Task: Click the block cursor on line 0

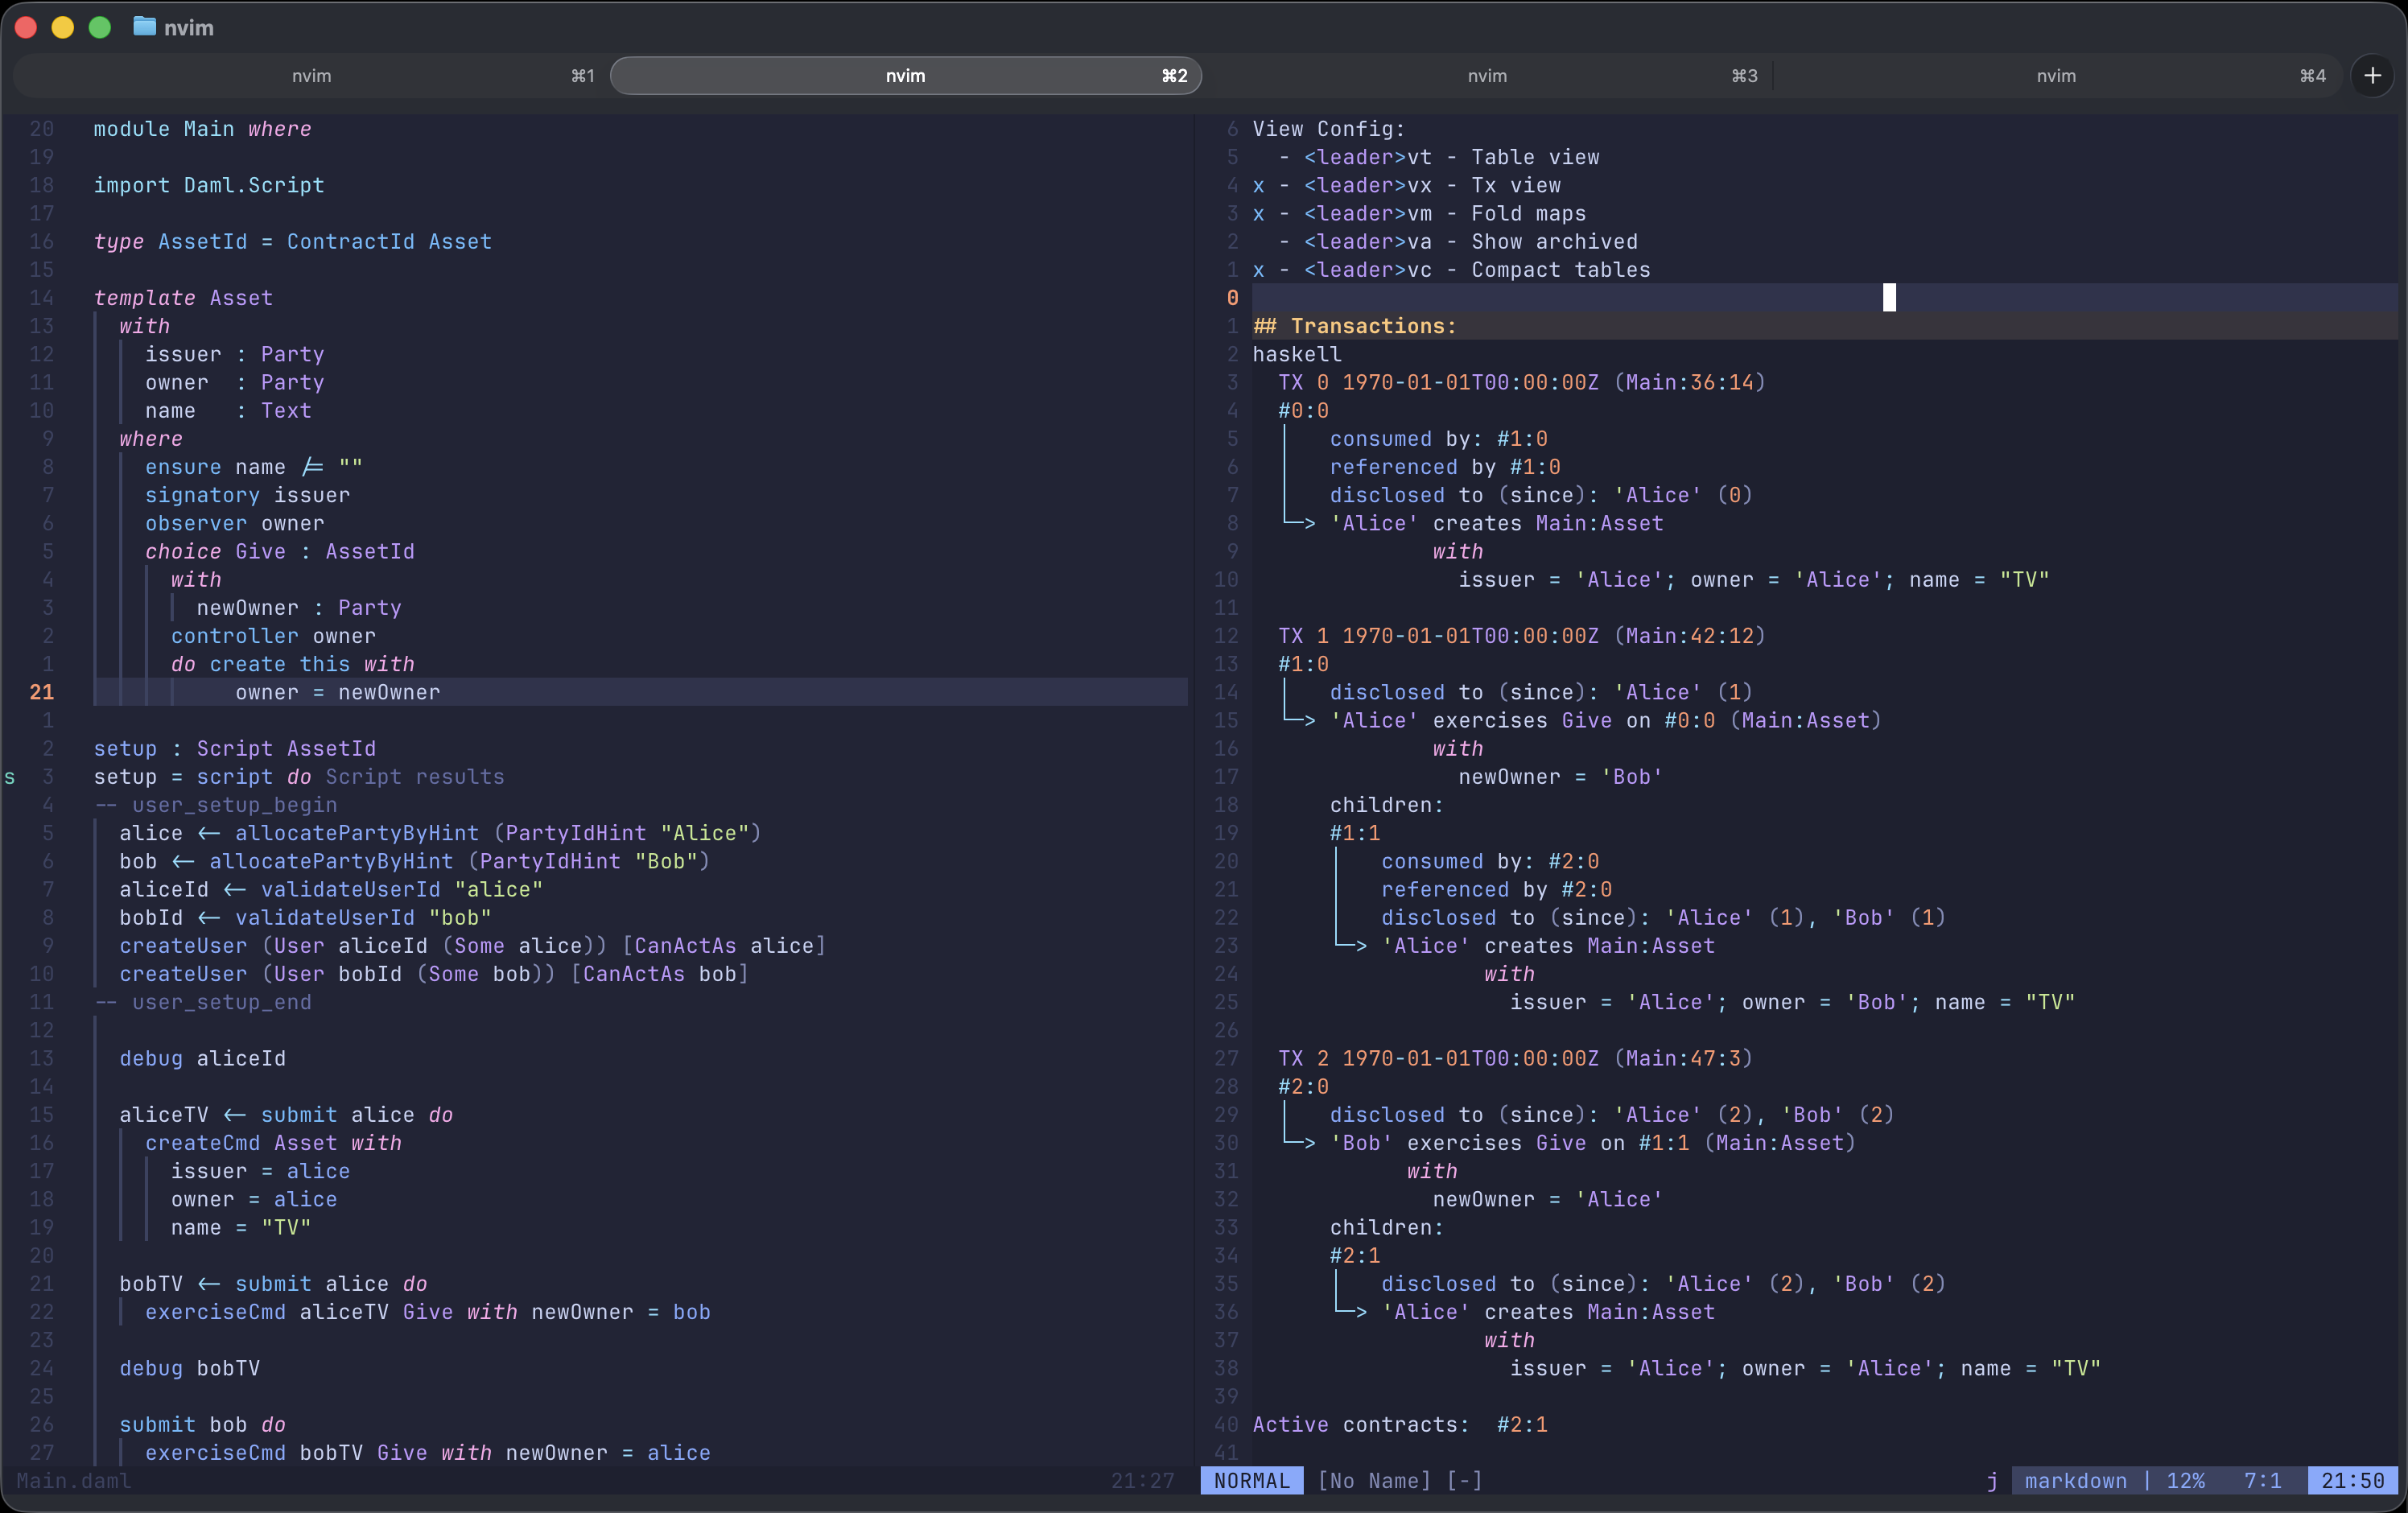Action: [1889, 297]
